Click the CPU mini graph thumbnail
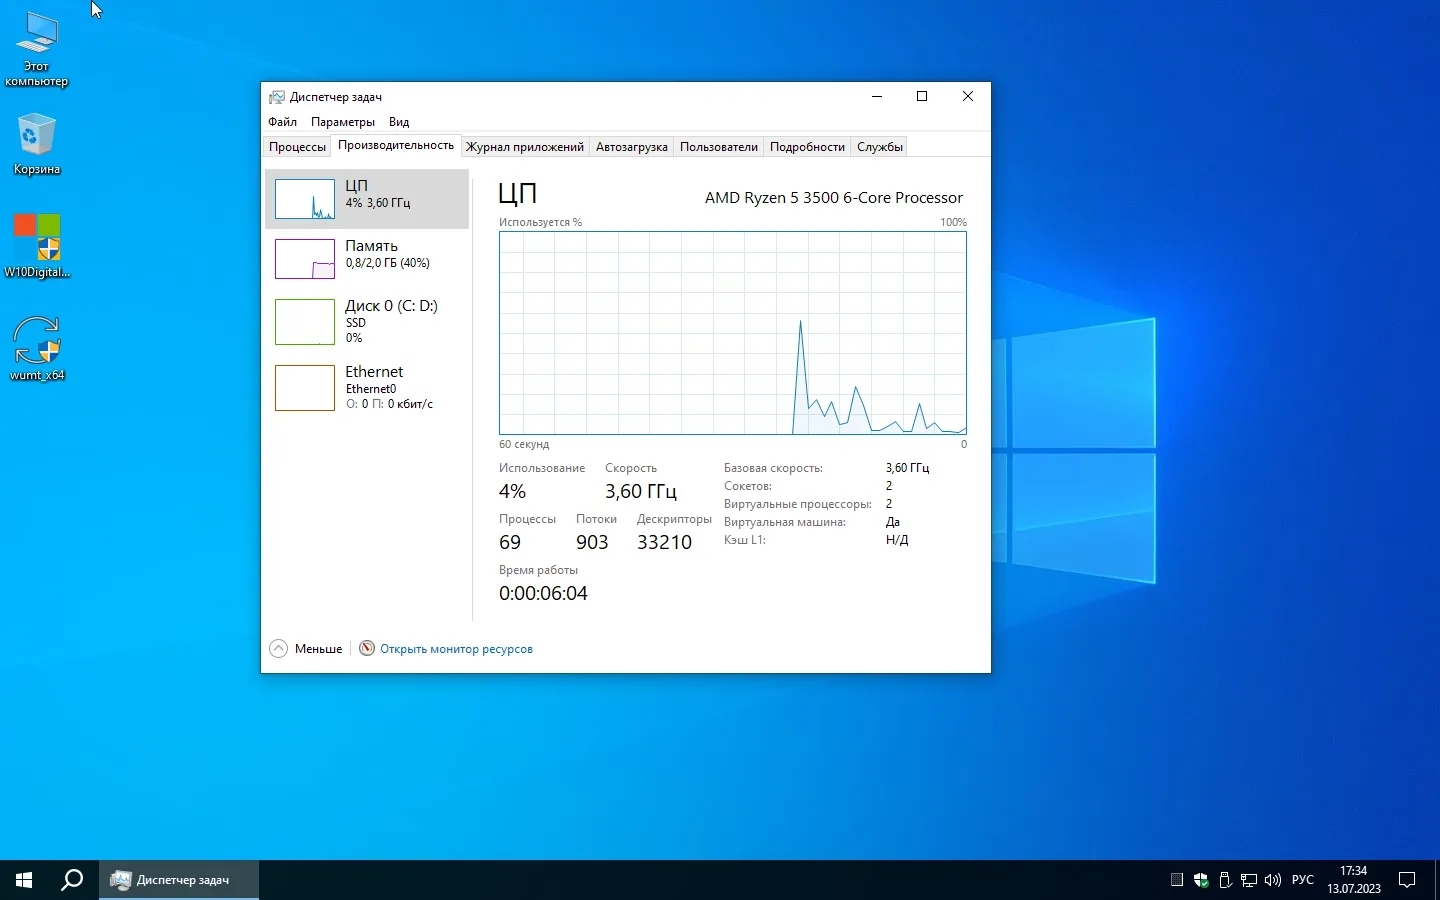This screenshot has width=1440, height=900. pos(305,199)
